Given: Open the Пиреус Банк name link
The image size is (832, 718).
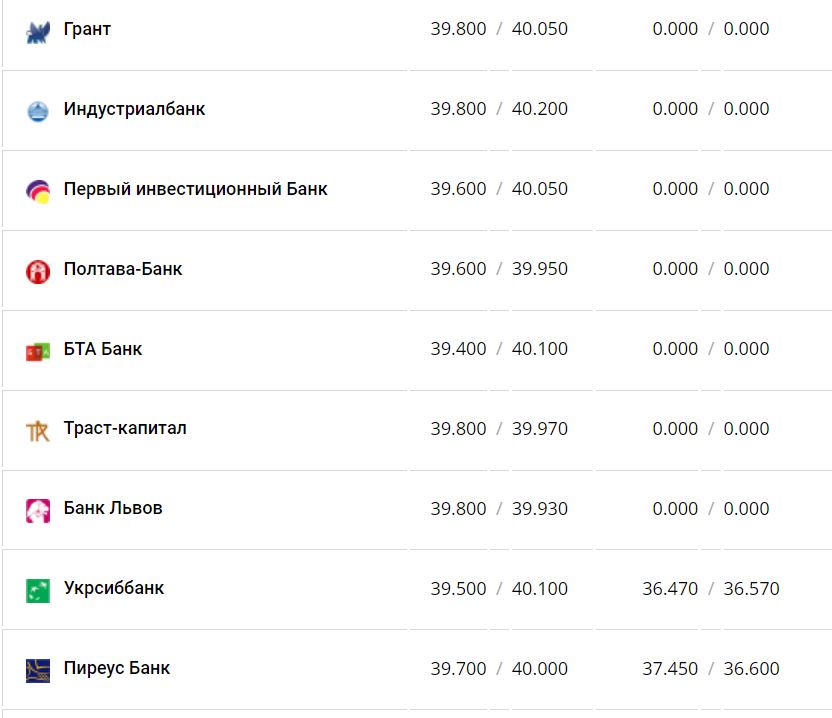Looking at the screenshot, I should (x=117, y=668).
